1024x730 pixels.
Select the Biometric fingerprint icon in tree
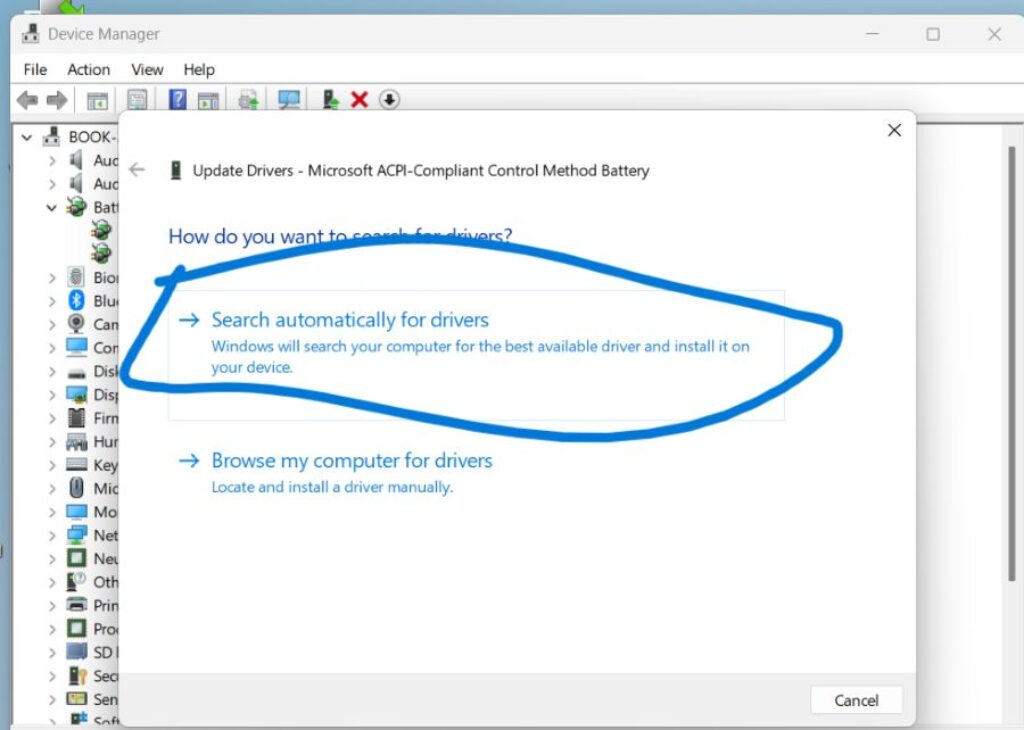[x=76, y=277]
